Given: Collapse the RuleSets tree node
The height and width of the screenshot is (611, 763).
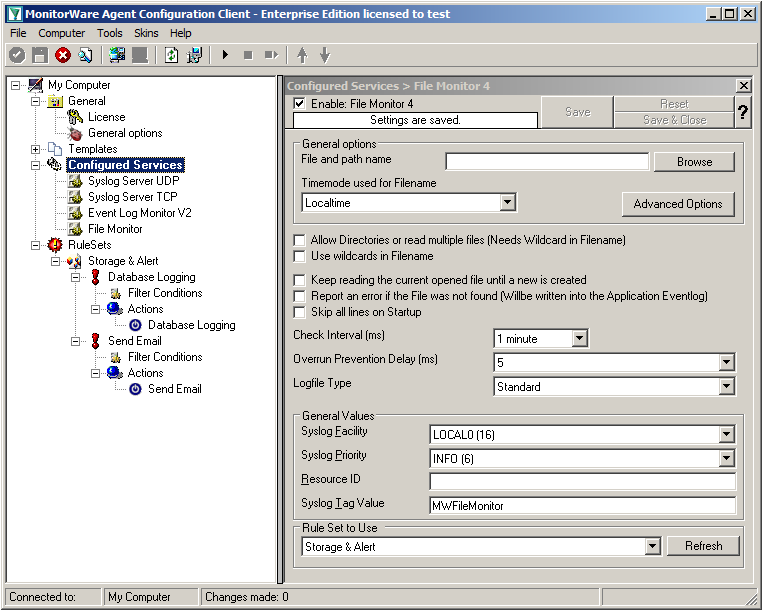Looking at the screenshot, I should pyautogui.click(x=36, y=245).
